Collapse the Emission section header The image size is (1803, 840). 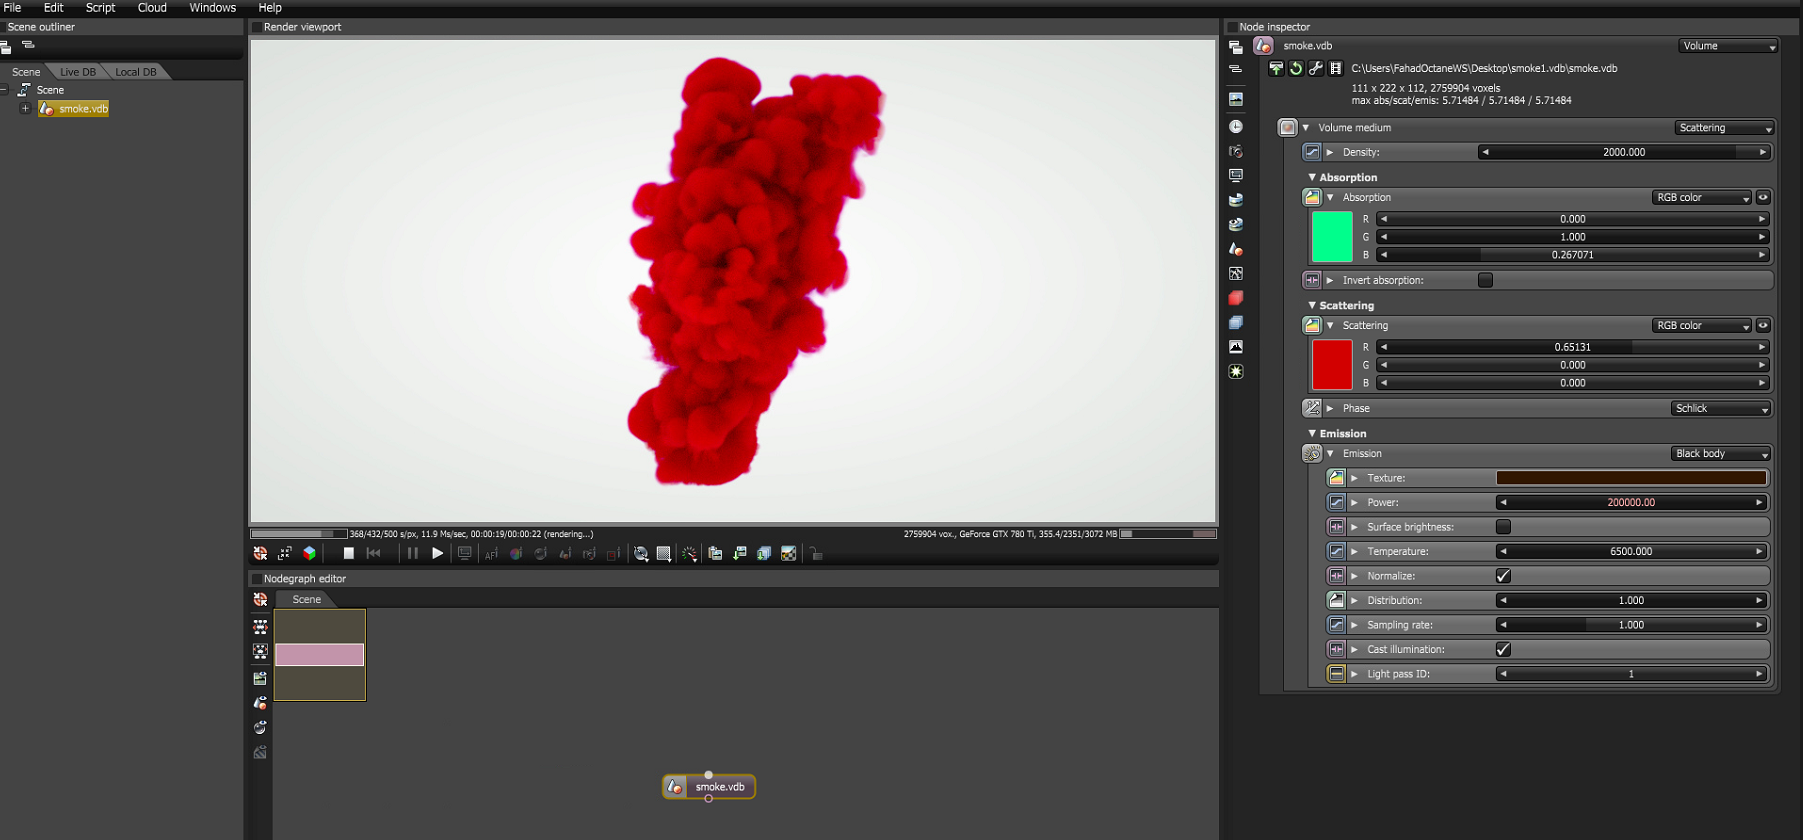[x=1337, y=433]
